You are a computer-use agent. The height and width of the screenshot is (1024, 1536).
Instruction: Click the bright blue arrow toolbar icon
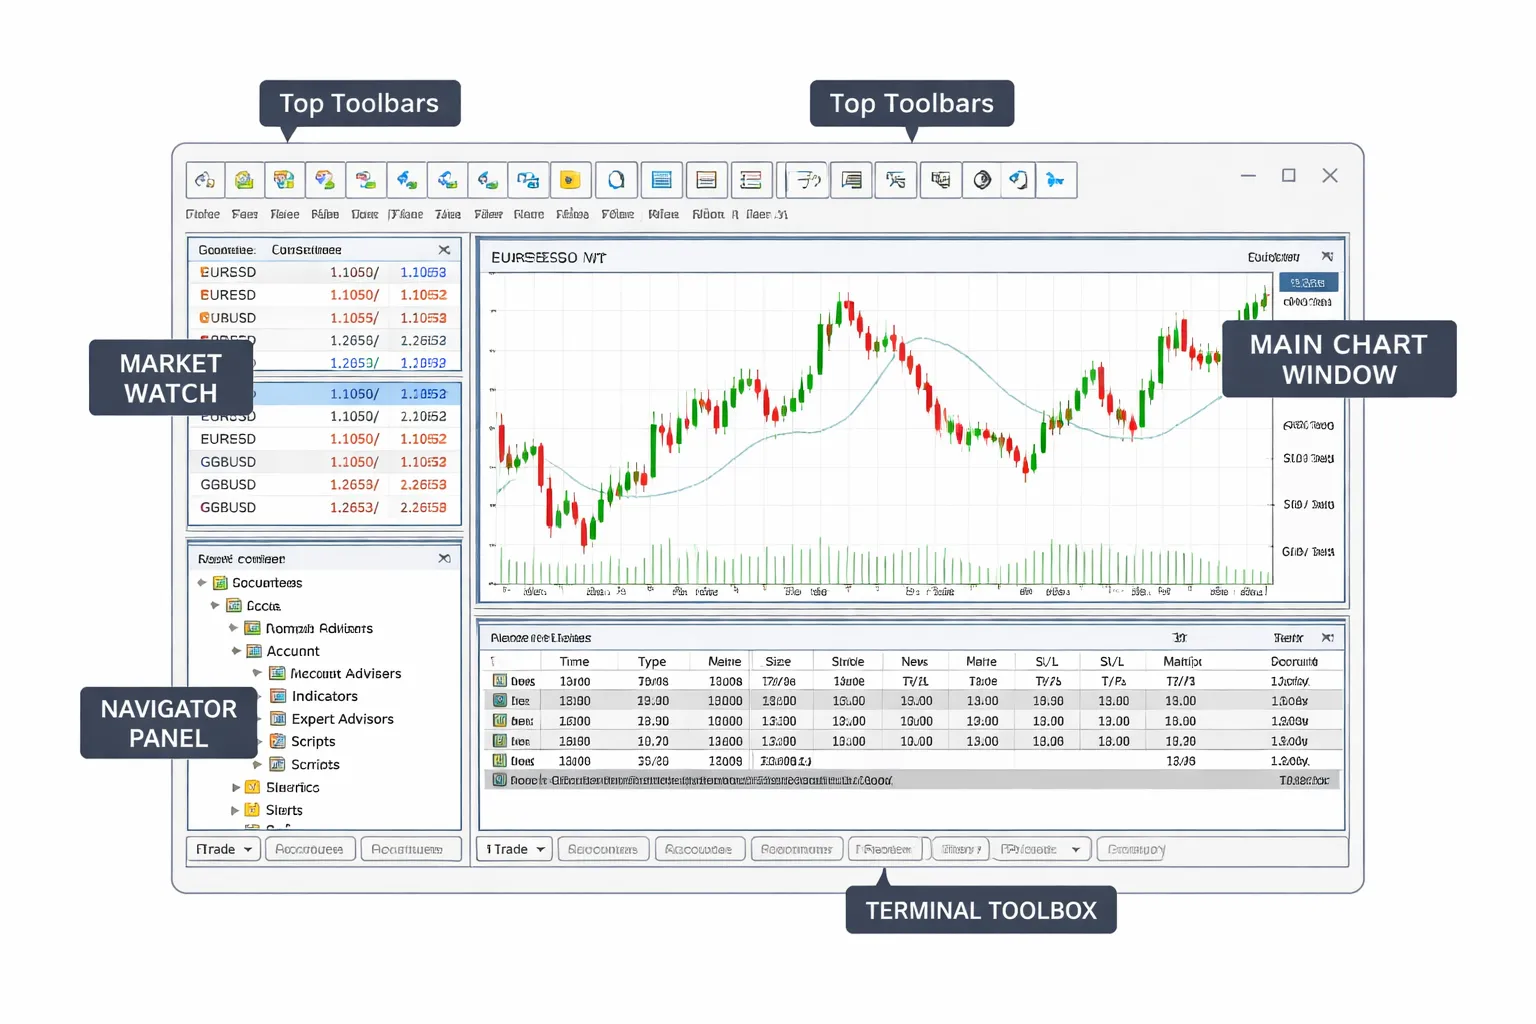[x=1055, y=180]
